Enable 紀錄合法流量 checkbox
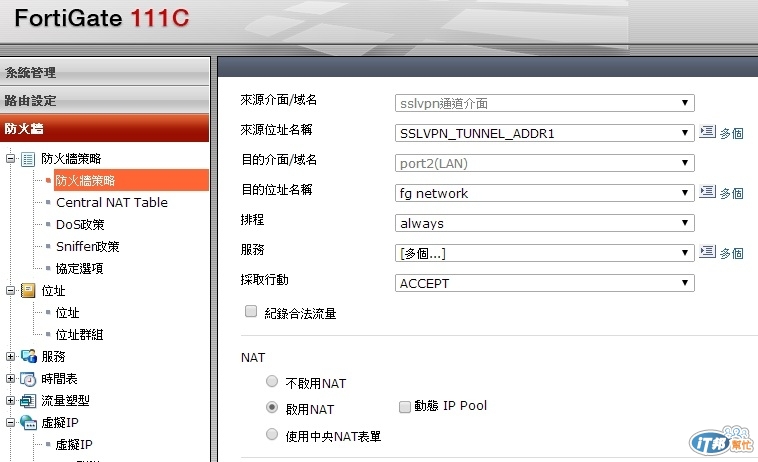Image resolution: width=758 pixels, height=462 pixels. click(x=250, y=311)
